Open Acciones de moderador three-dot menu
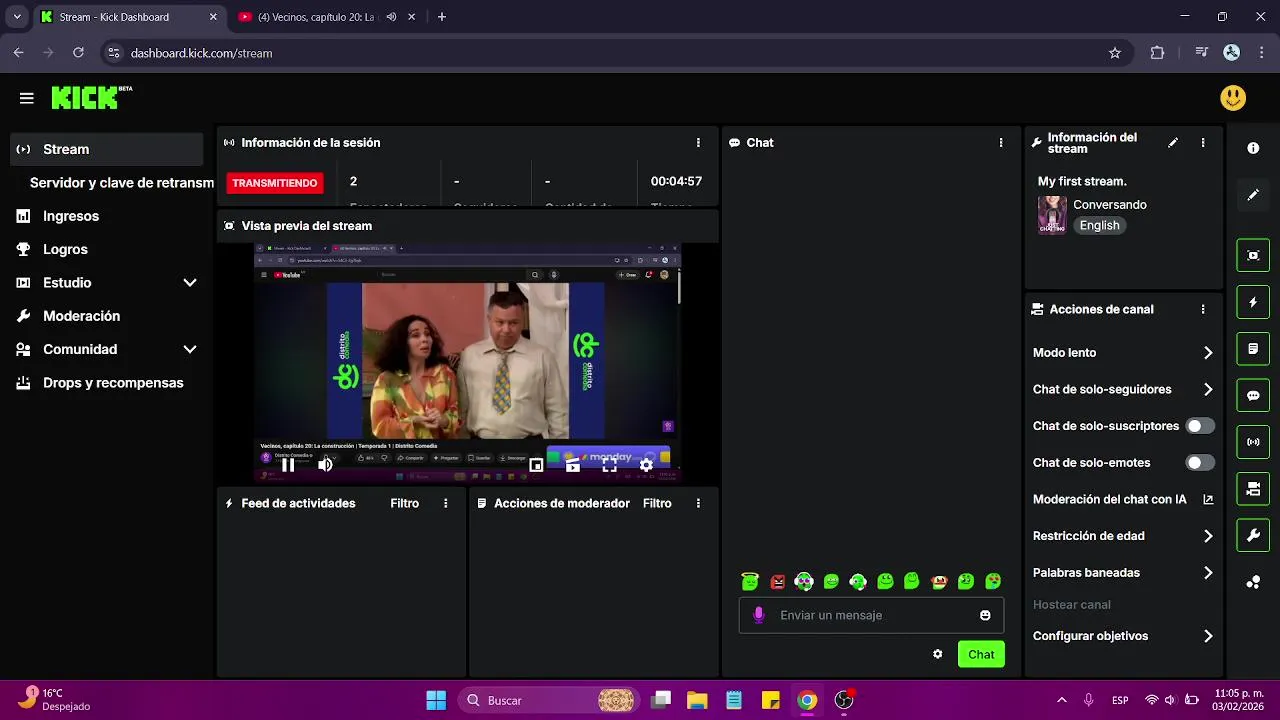Image resolution: width=1280 pixels, height=720 pixels. tap(698, 504)
